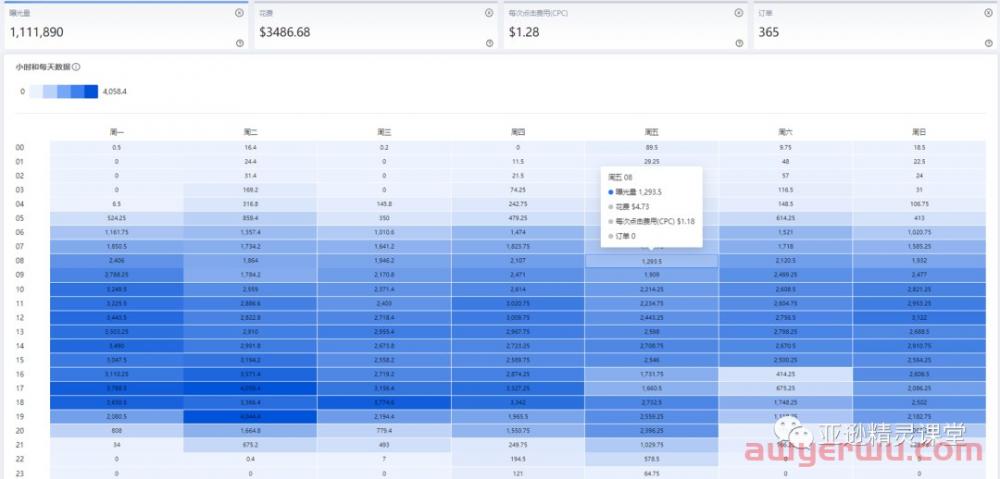Viewport: 1000px width, 479px height.
Task: Click the 周二 column header
Action: click(x=250, y=133)
